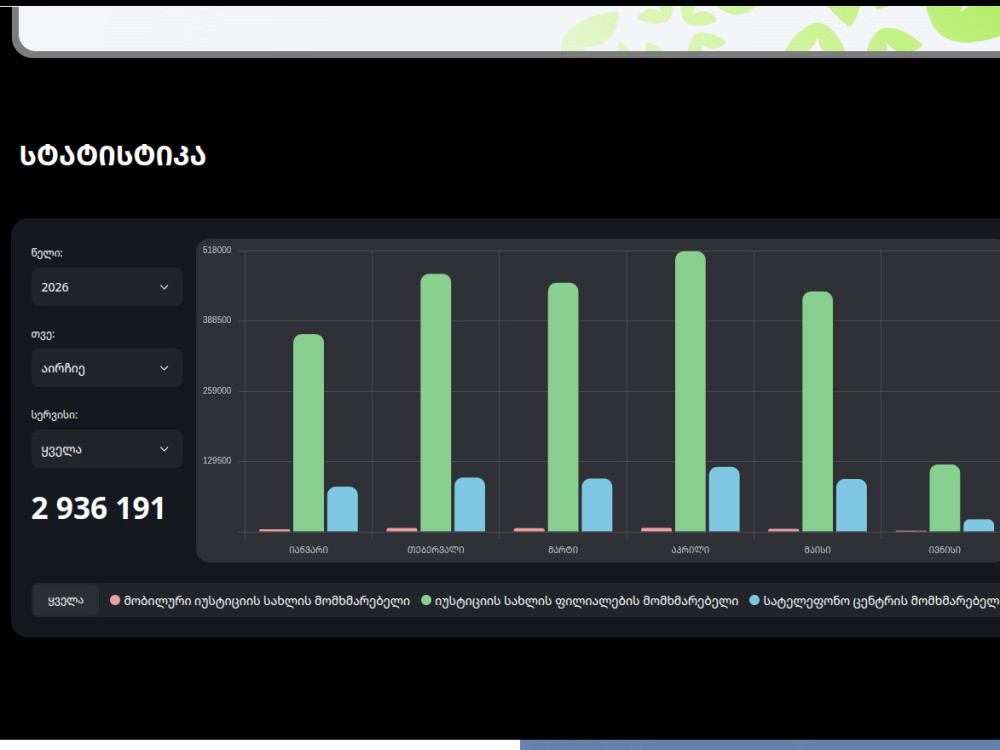Click the ივნისი axis label
The height and width of the screenshot is (750, 1000).
click(x=945, y=550)
